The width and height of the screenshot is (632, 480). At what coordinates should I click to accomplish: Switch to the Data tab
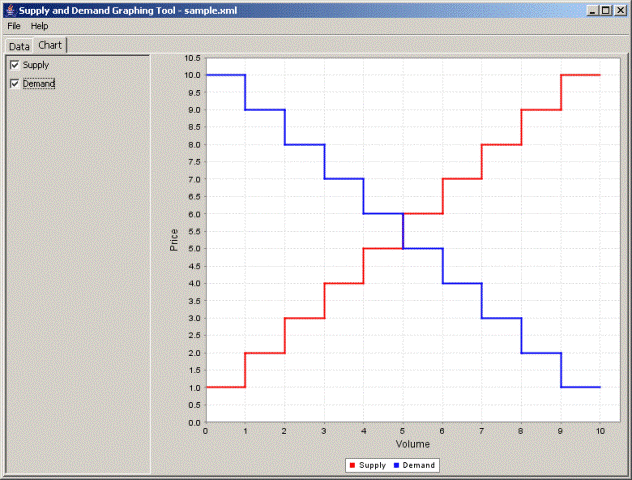click(19, 46)
